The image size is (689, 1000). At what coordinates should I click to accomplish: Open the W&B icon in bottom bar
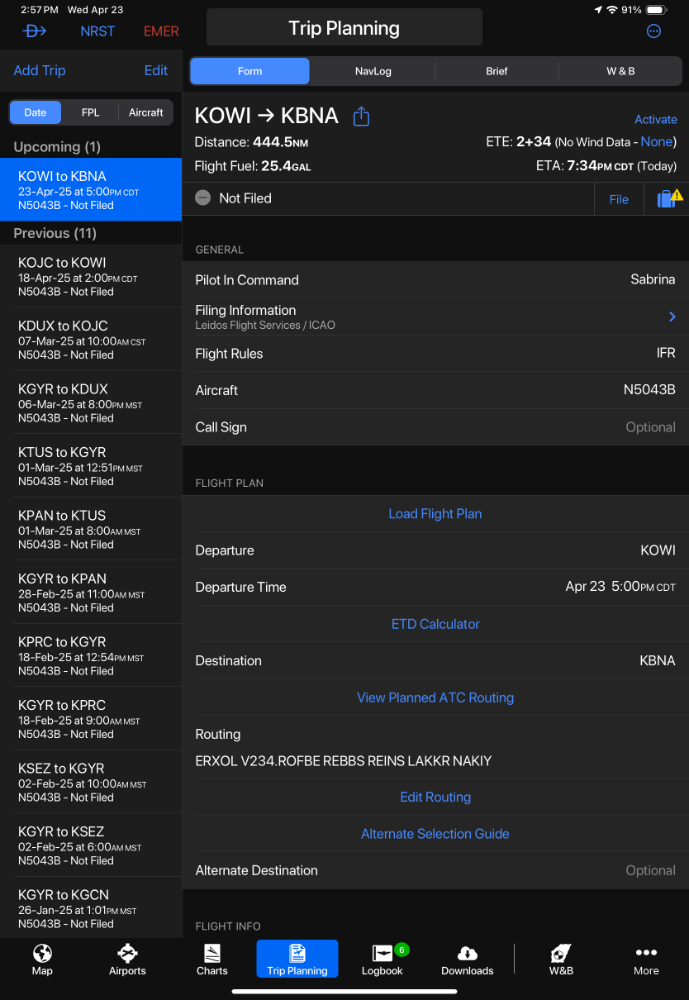point(561,953)
